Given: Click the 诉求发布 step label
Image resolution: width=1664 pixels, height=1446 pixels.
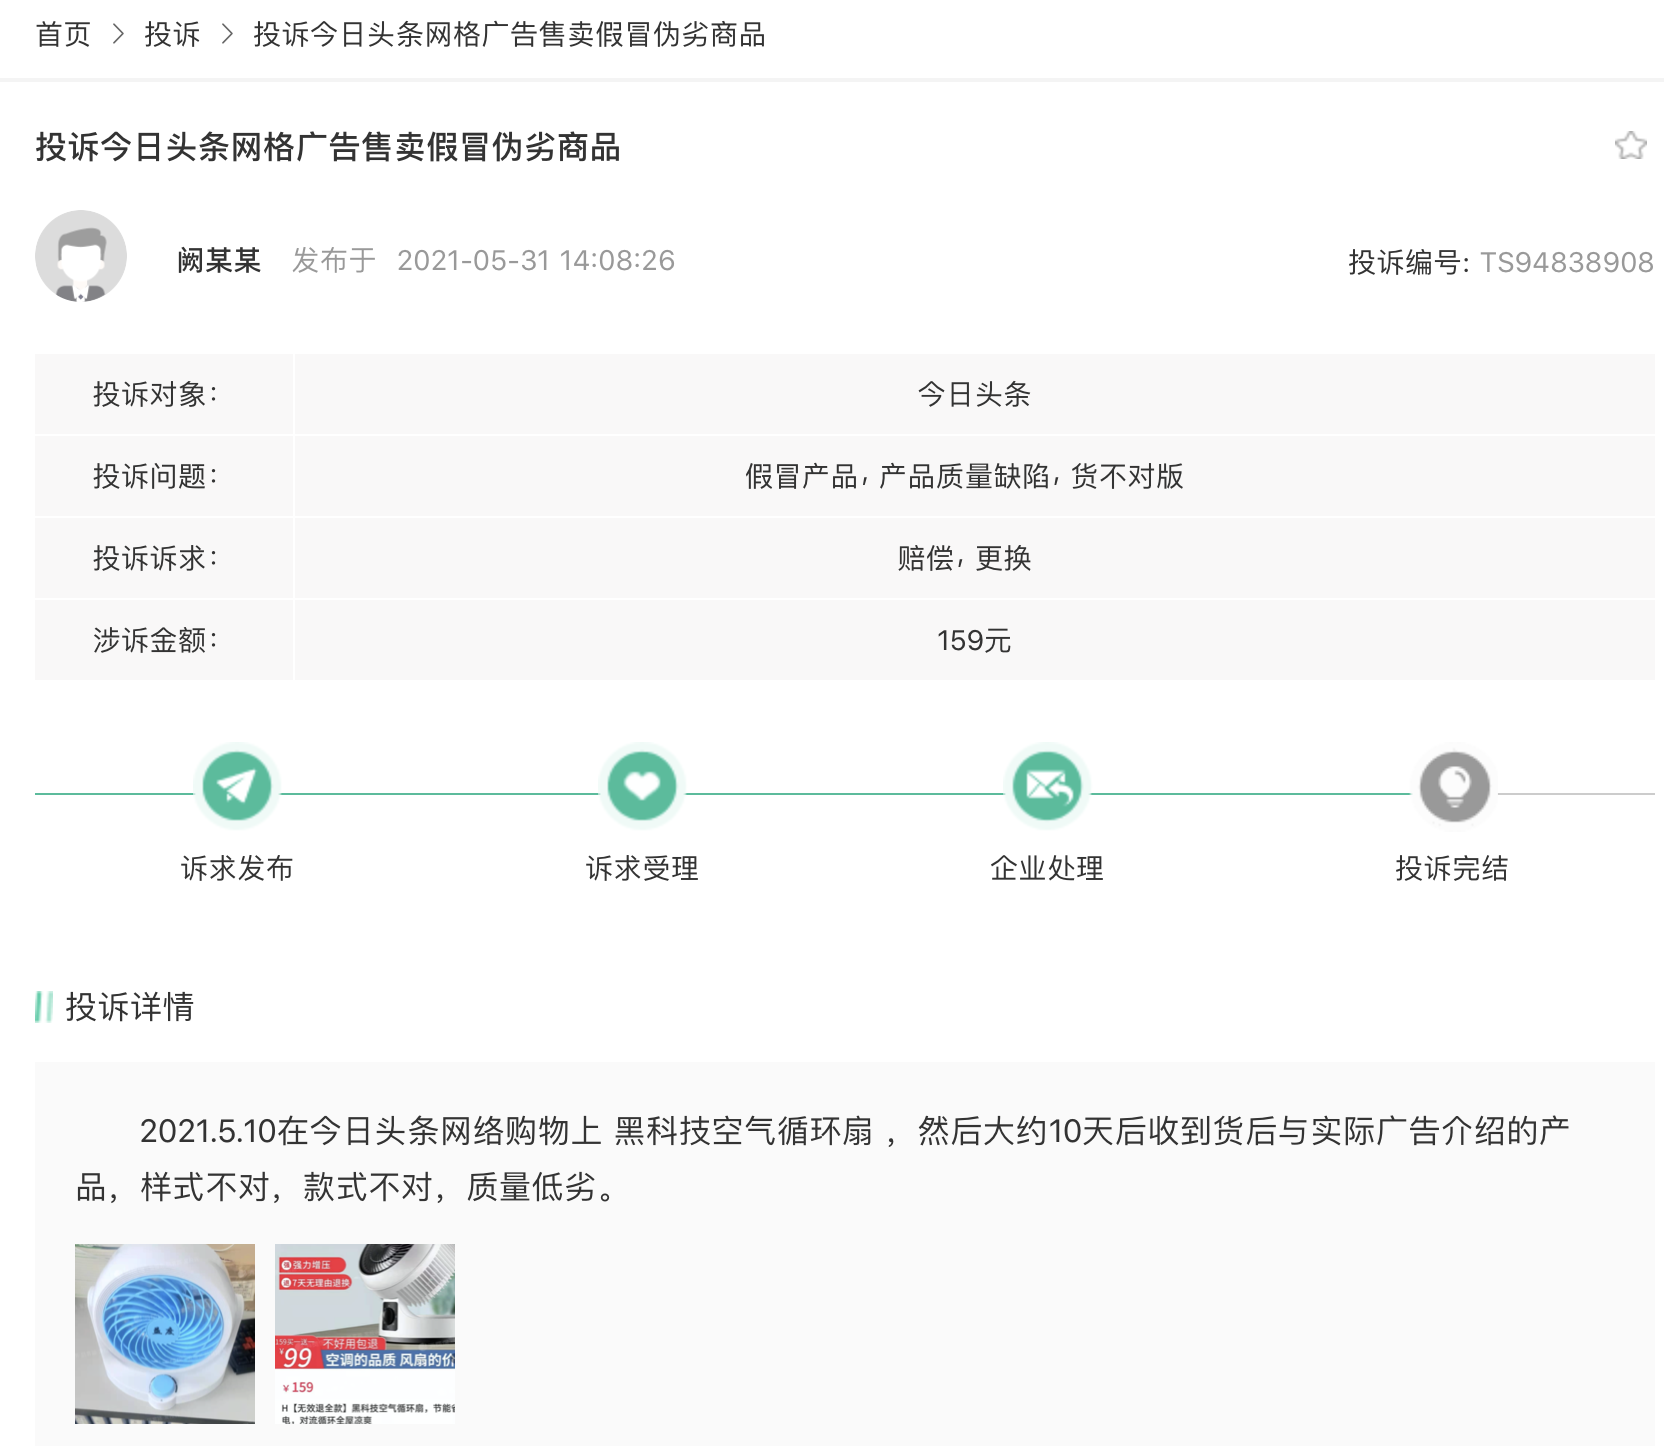Looking at the screenshot, I should coord(237,868).
